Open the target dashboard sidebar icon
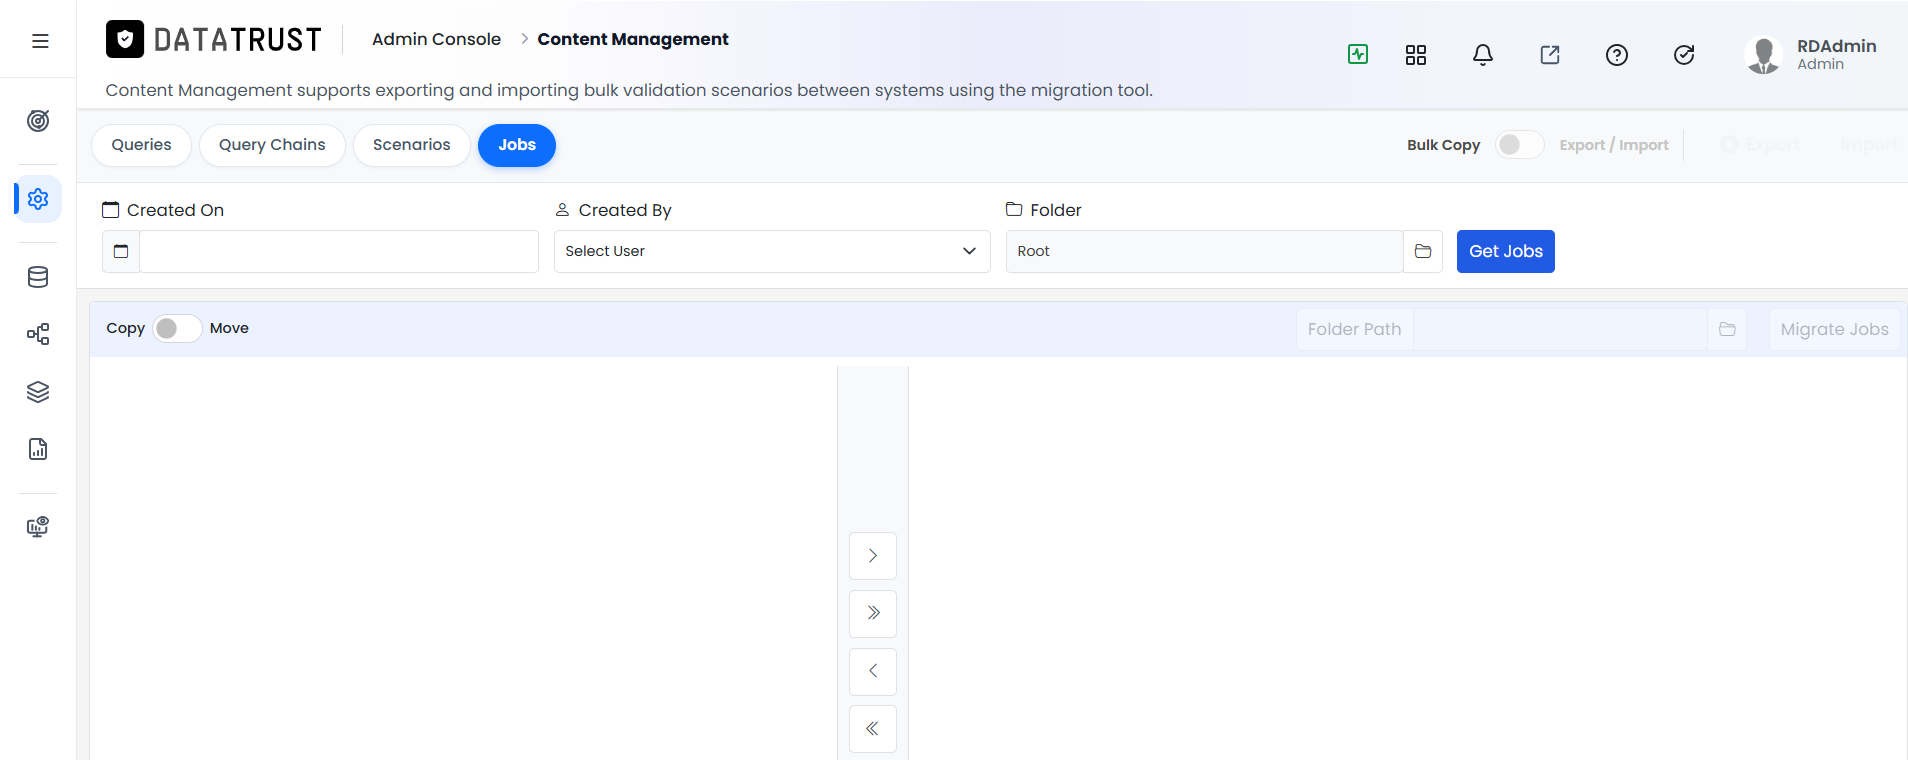1908x760 pixels. point(38,121)
